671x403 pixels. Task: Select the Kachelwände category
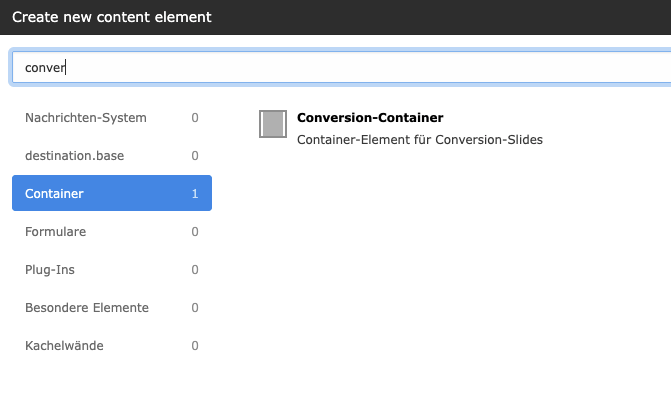point(112,346)
